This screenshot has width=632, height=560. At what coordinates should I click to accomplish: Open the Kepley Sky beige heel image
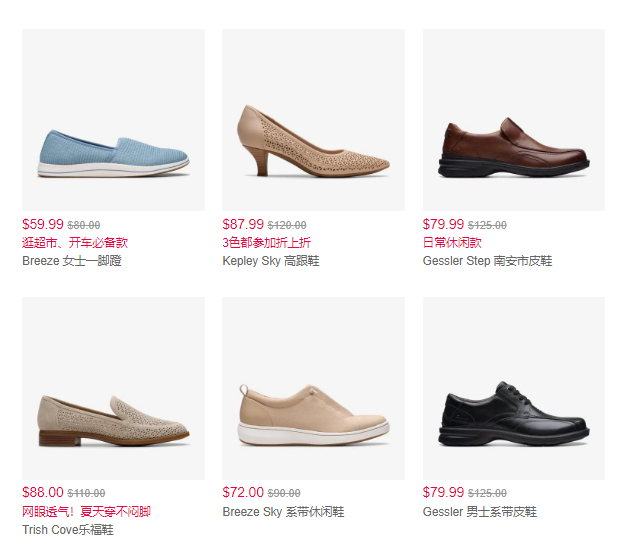coord(313,120)
